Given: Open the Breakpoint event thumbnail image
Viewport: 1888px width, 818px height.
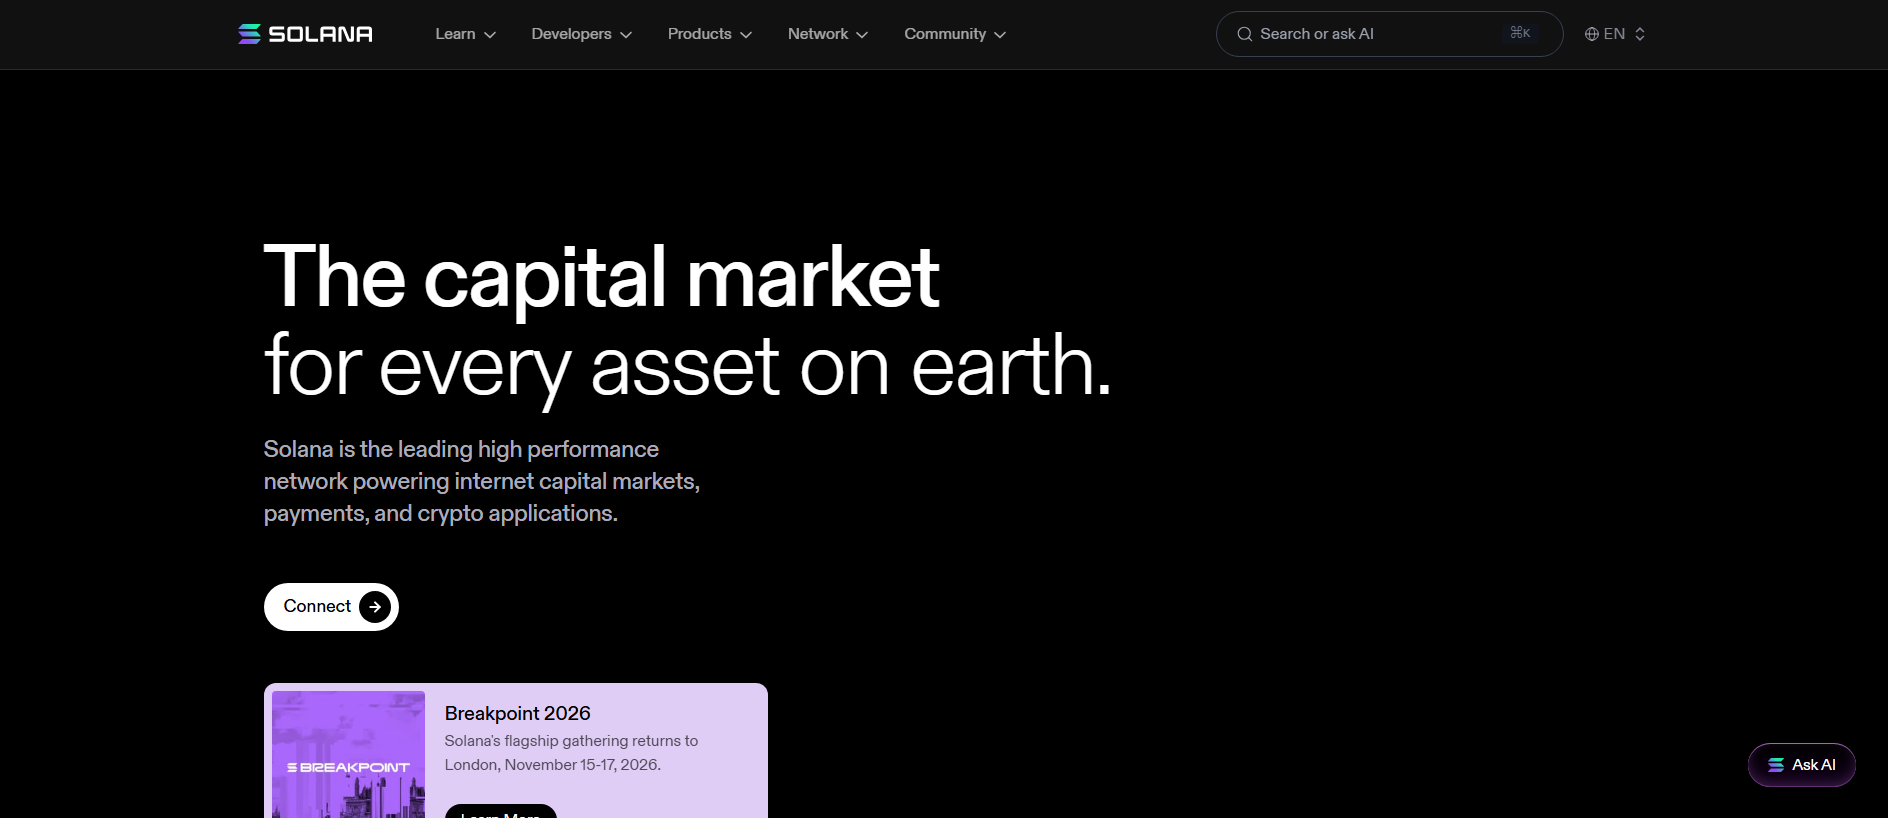Looking at the screenshot, I should (x=348, y=755).
